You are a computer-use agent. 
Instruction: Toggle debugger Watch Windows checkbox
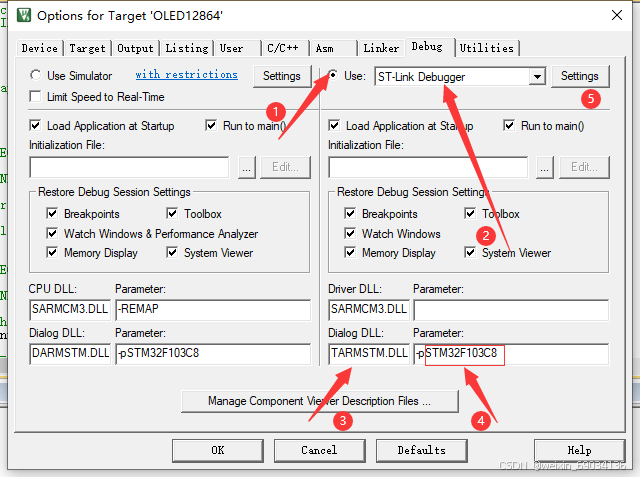point(350,233)
